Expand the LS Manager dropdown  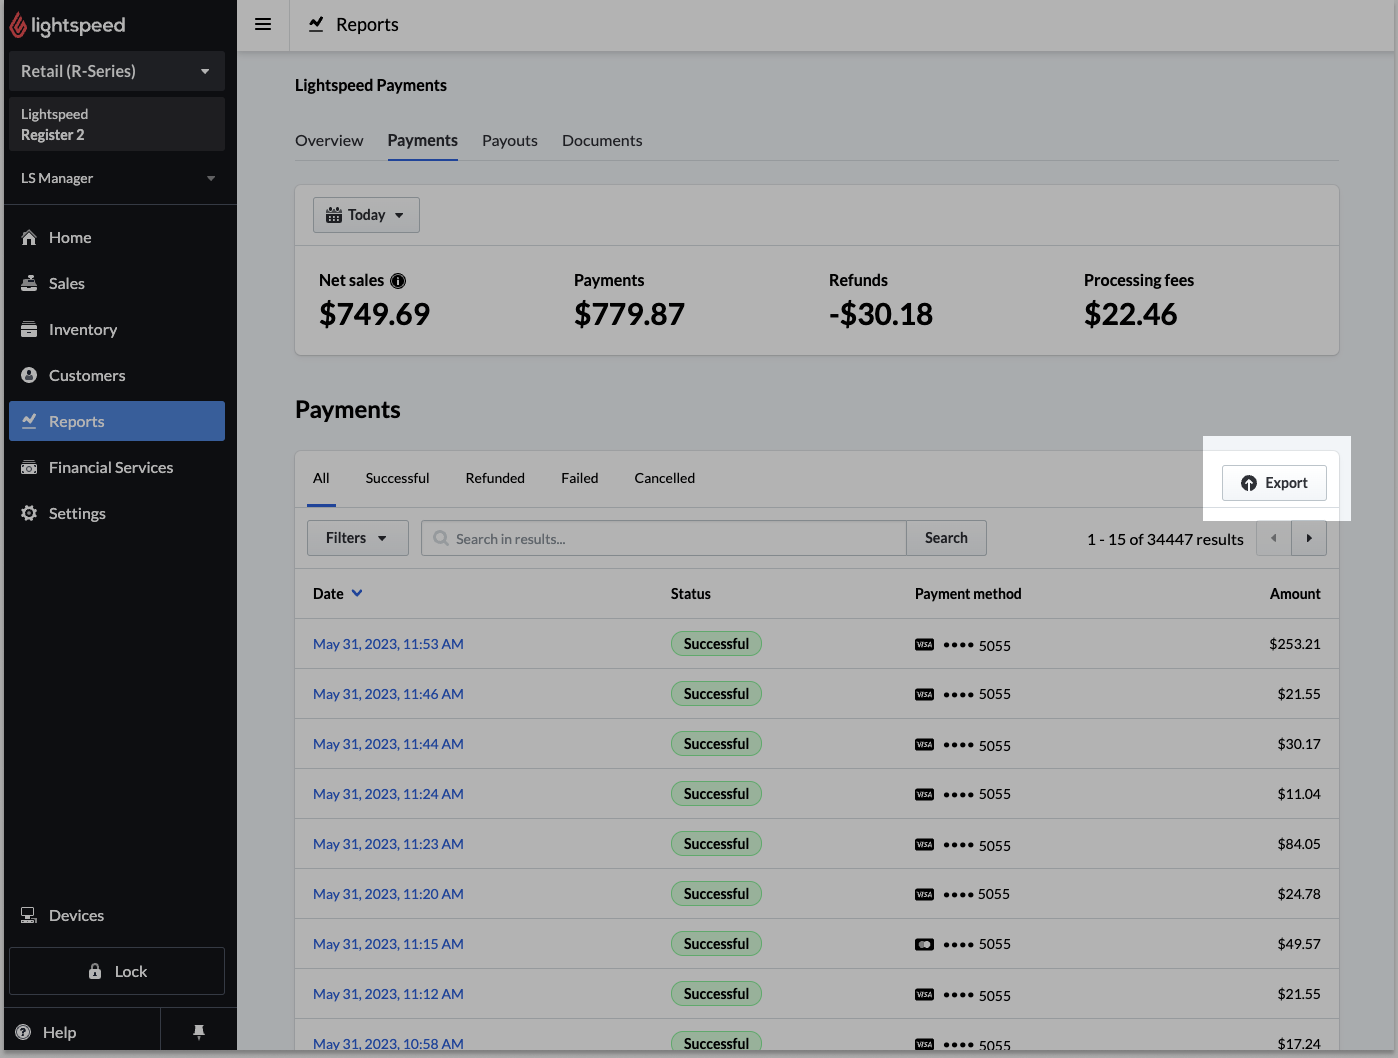117,178
